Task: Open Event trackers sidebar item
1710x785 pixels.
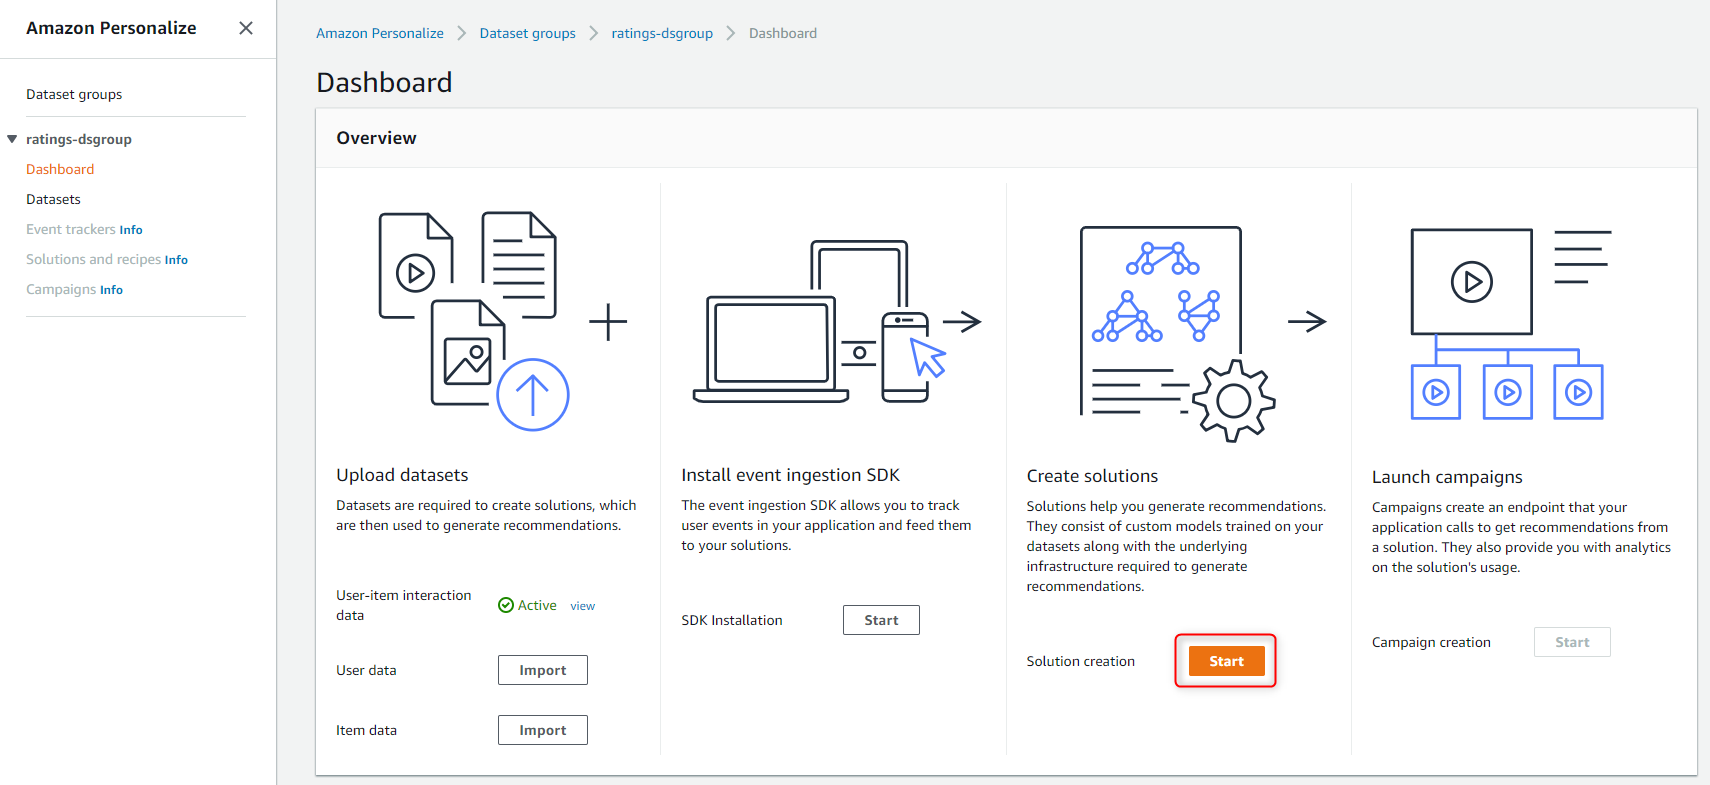Action: coord(71,229)
